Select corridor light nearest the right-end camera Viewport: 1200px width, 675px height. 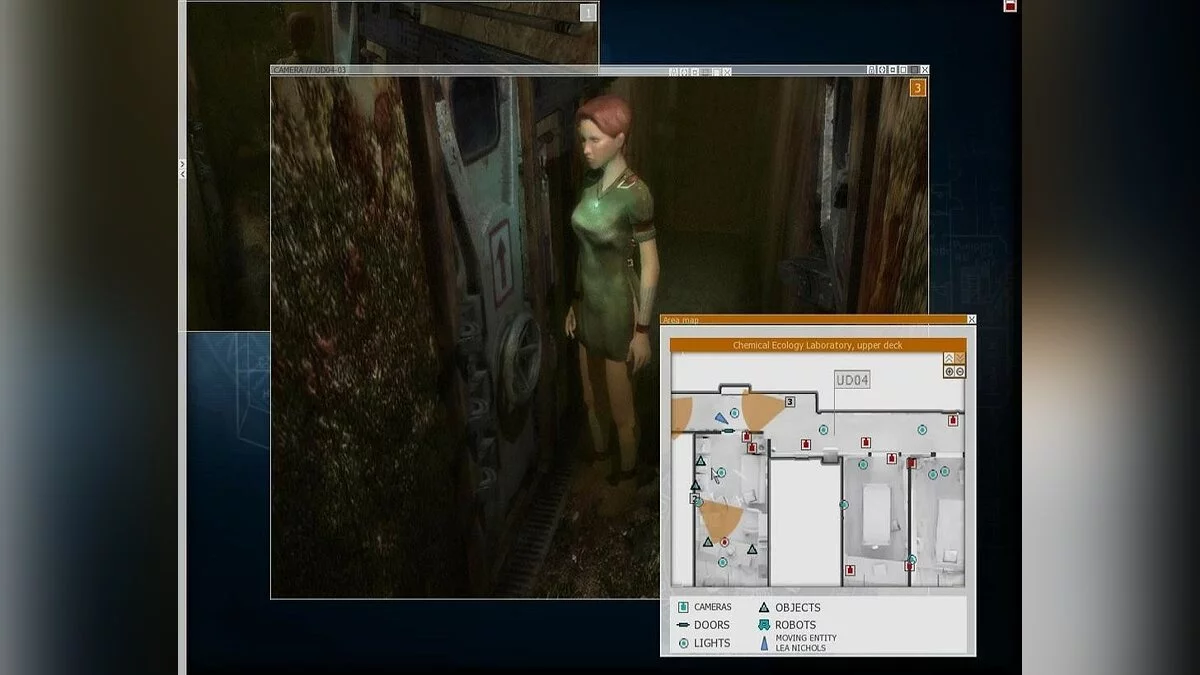click(x=922, y=430)
